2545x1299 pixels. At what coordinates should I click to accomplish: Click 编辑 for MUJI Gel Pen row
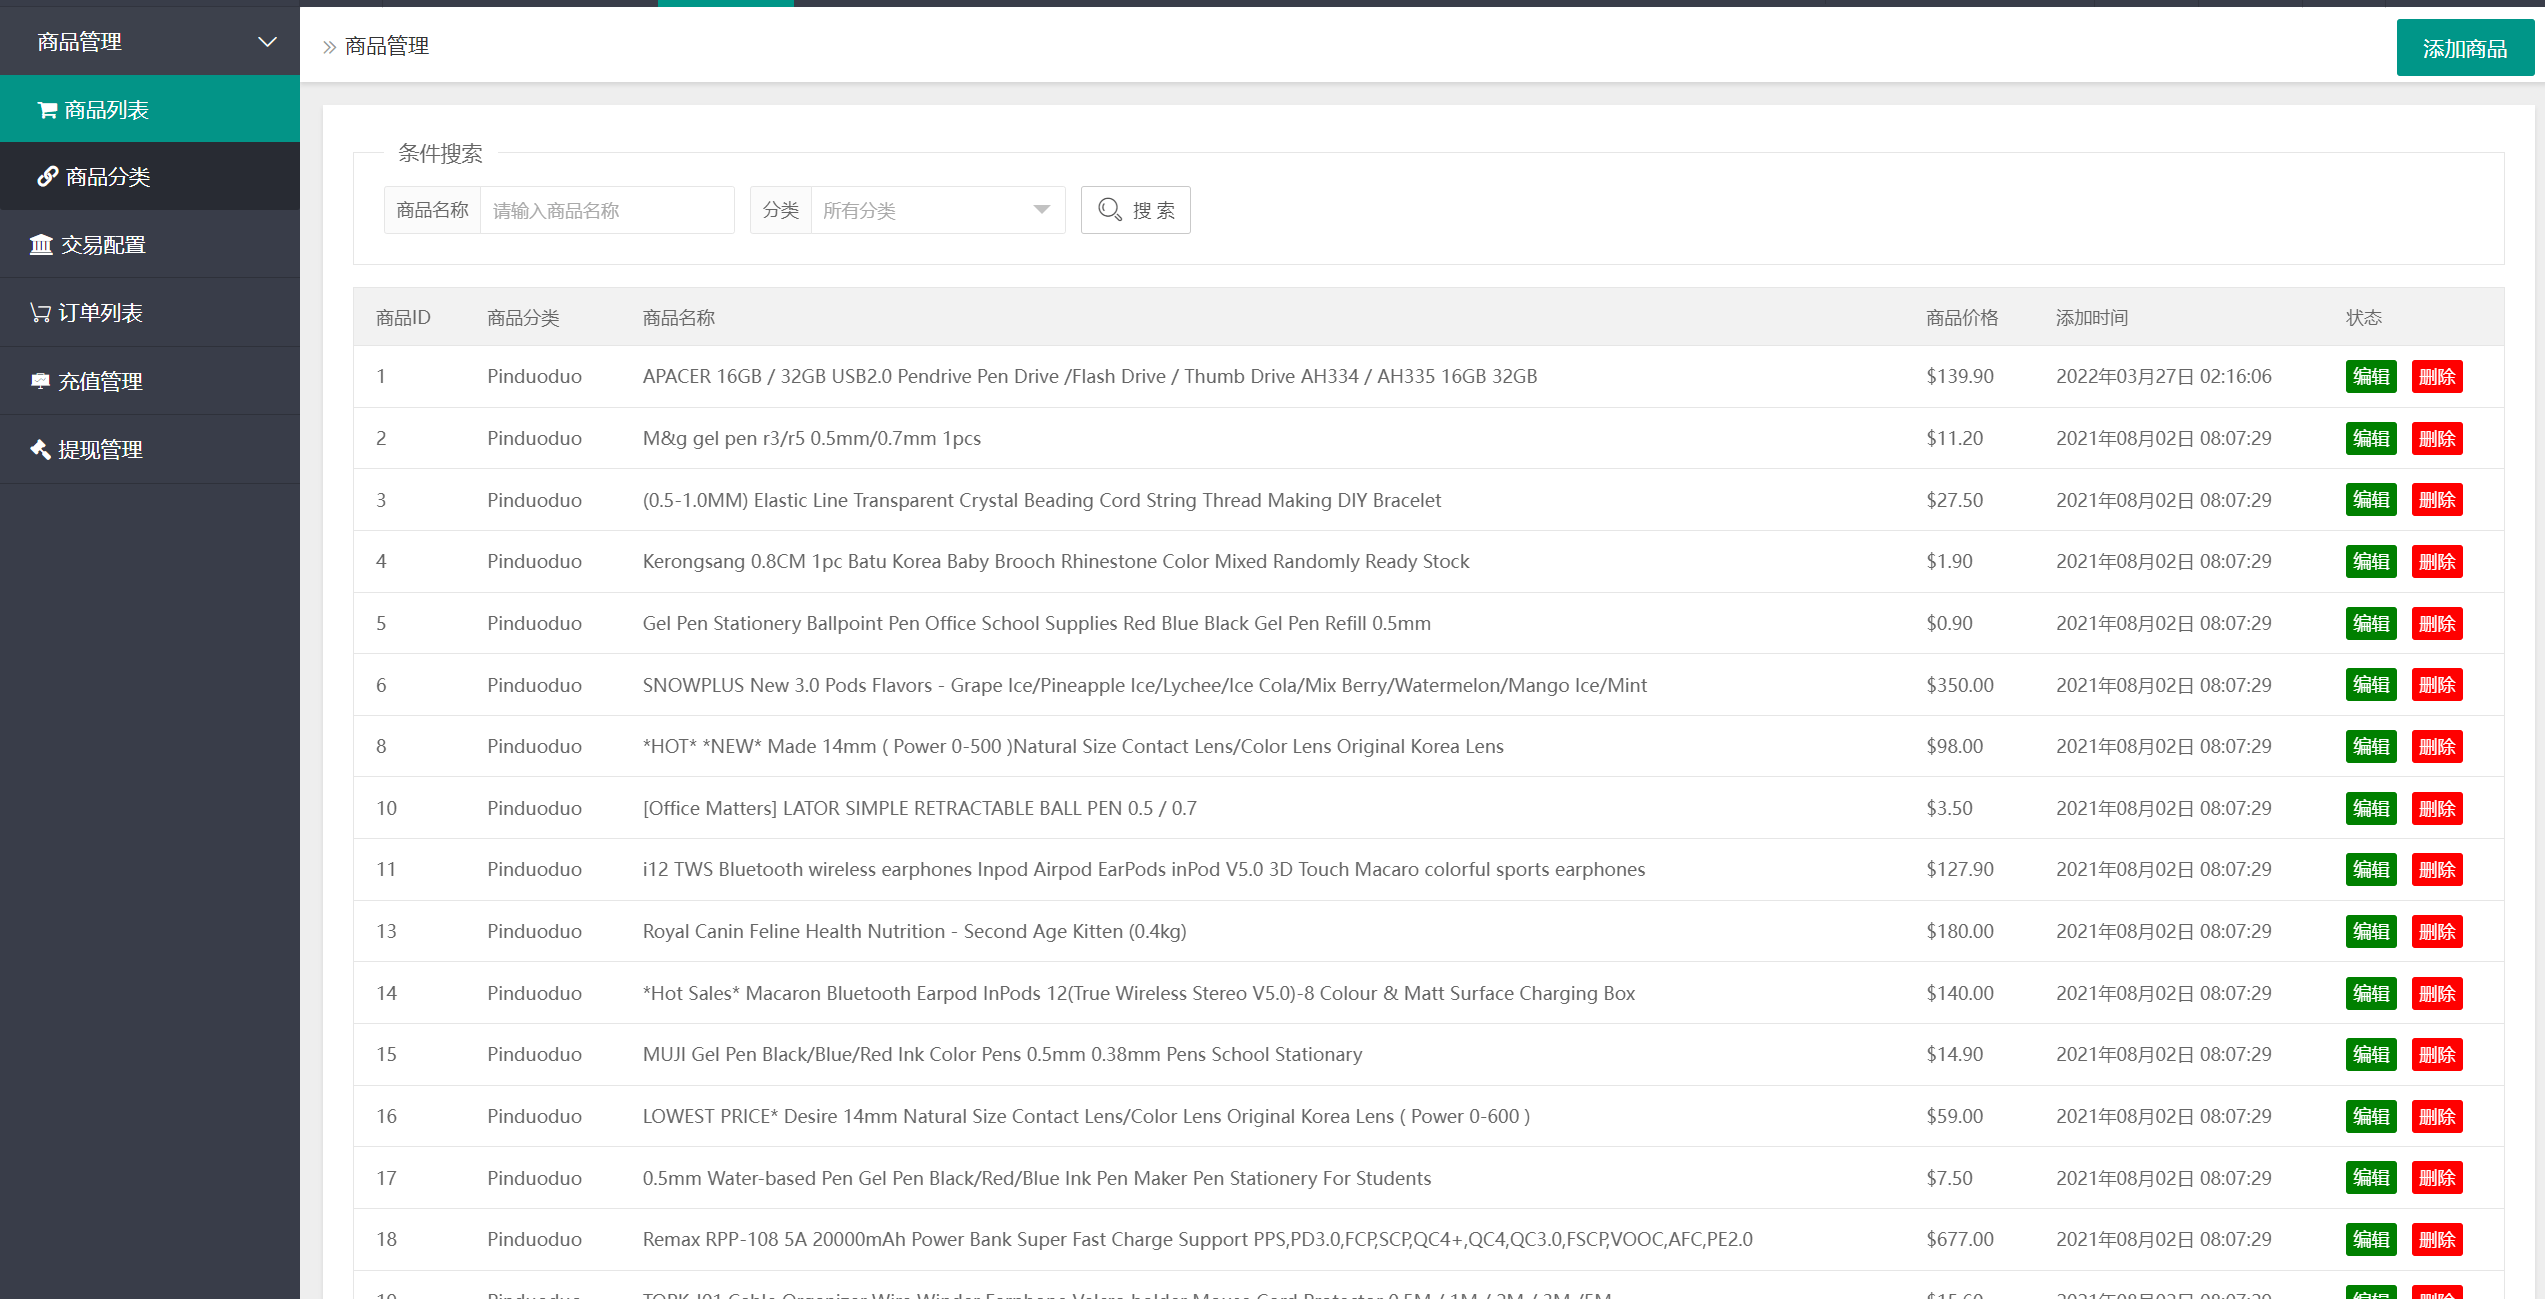point(2370,1055)
